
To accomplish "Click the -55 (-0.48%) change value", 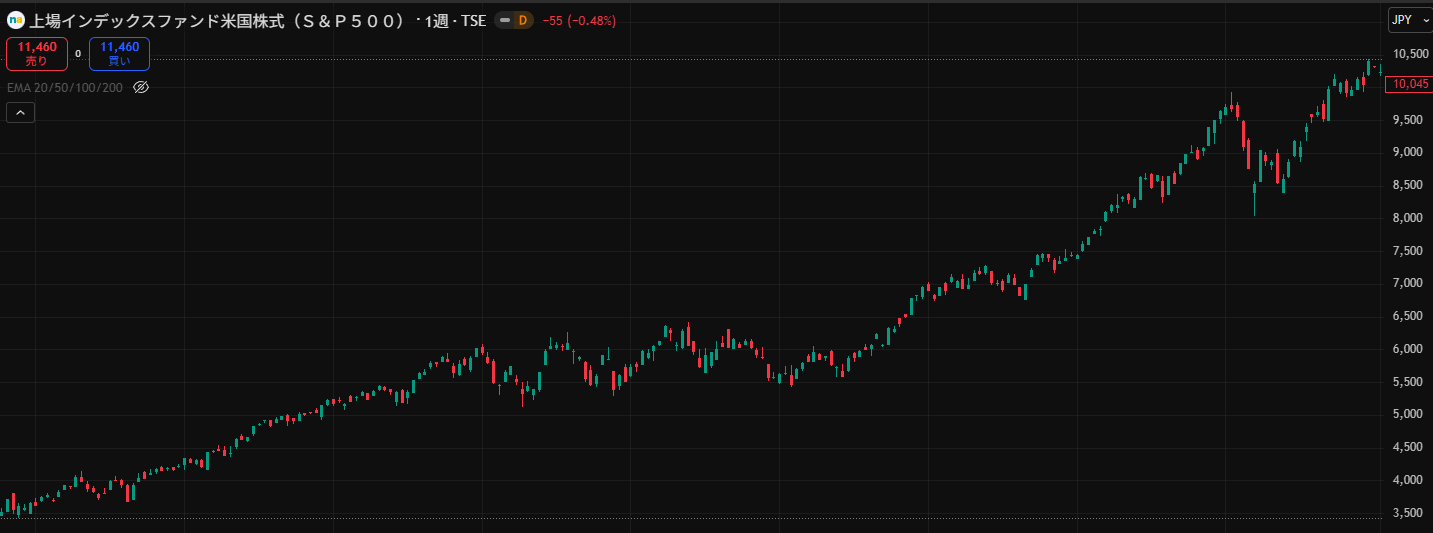I will tap(579, 20).
